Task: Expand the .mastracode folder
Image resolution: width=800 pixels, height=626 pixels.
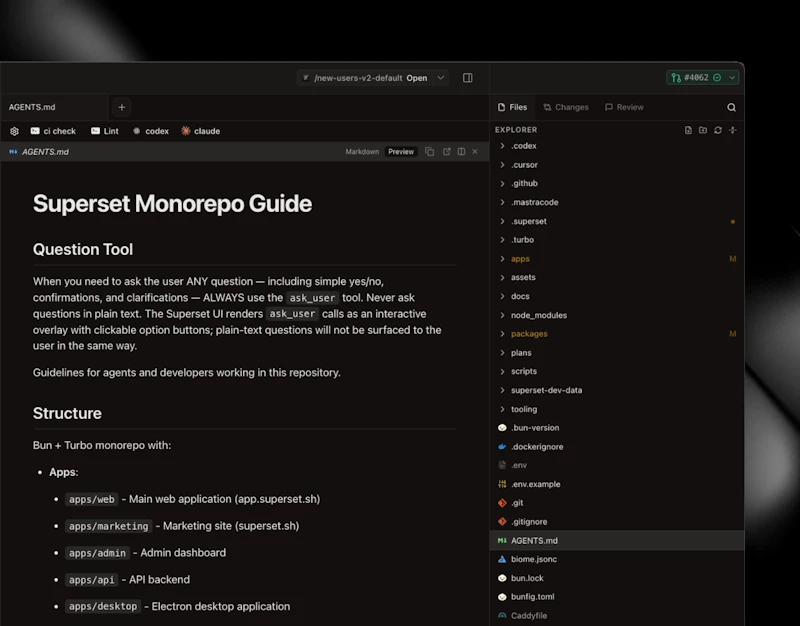Action: click(617, 202)
